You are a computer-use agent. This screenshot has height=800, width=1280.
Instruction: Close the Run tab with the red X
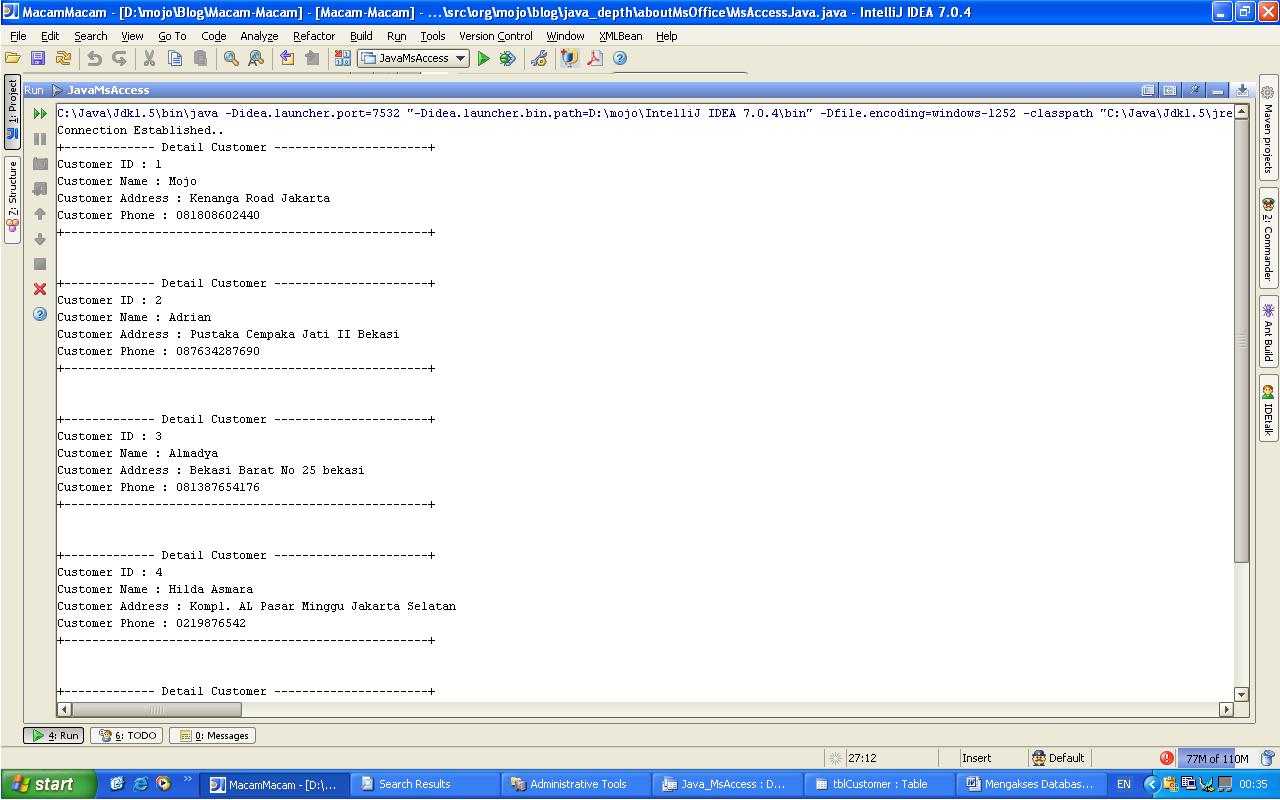(40, 289)
